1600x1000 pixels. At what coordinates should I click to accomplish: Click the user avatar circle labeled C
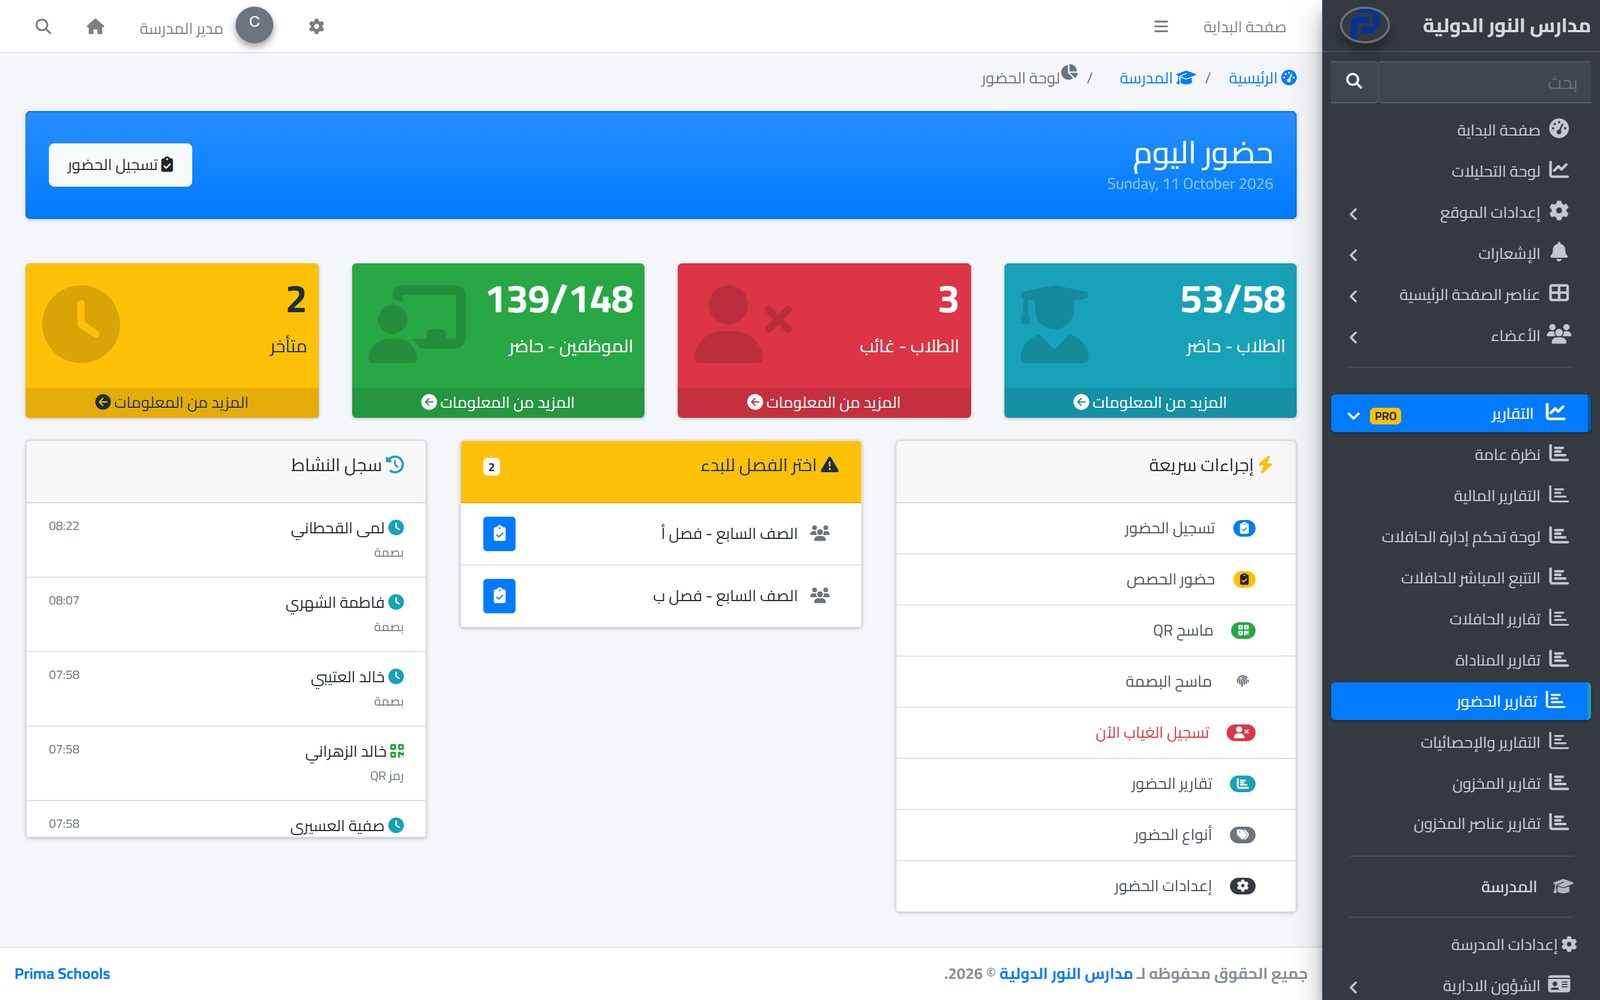click(254, 25)
